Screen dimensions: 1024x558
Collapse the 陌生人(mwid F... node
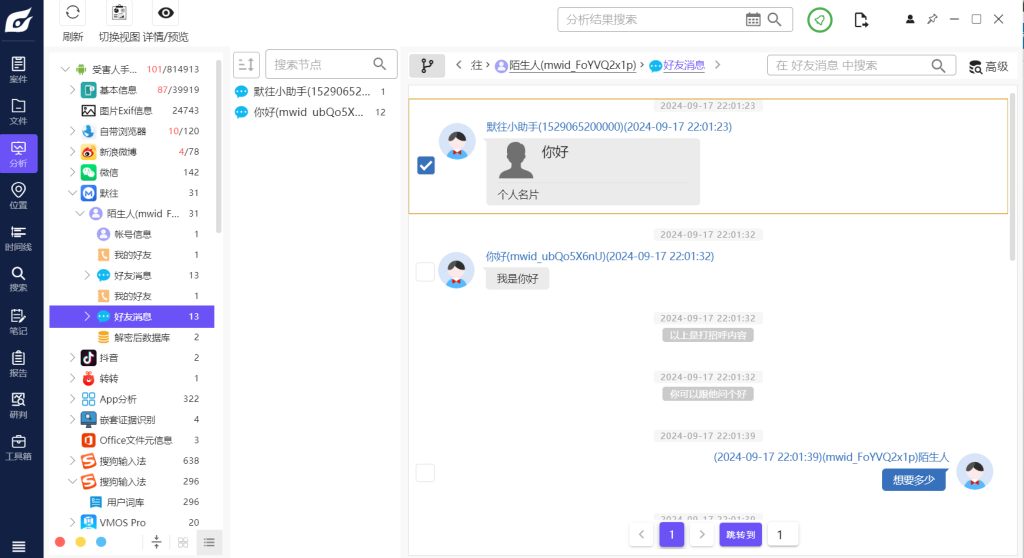tap(80, 214)
